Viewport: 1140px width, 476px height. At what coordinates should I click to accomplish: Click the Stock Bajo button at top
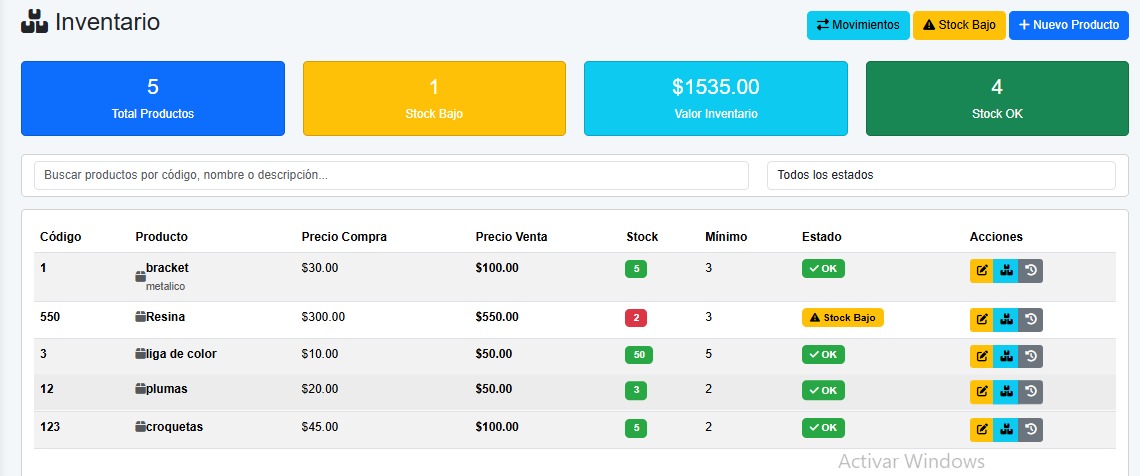[x=958, y=25]
